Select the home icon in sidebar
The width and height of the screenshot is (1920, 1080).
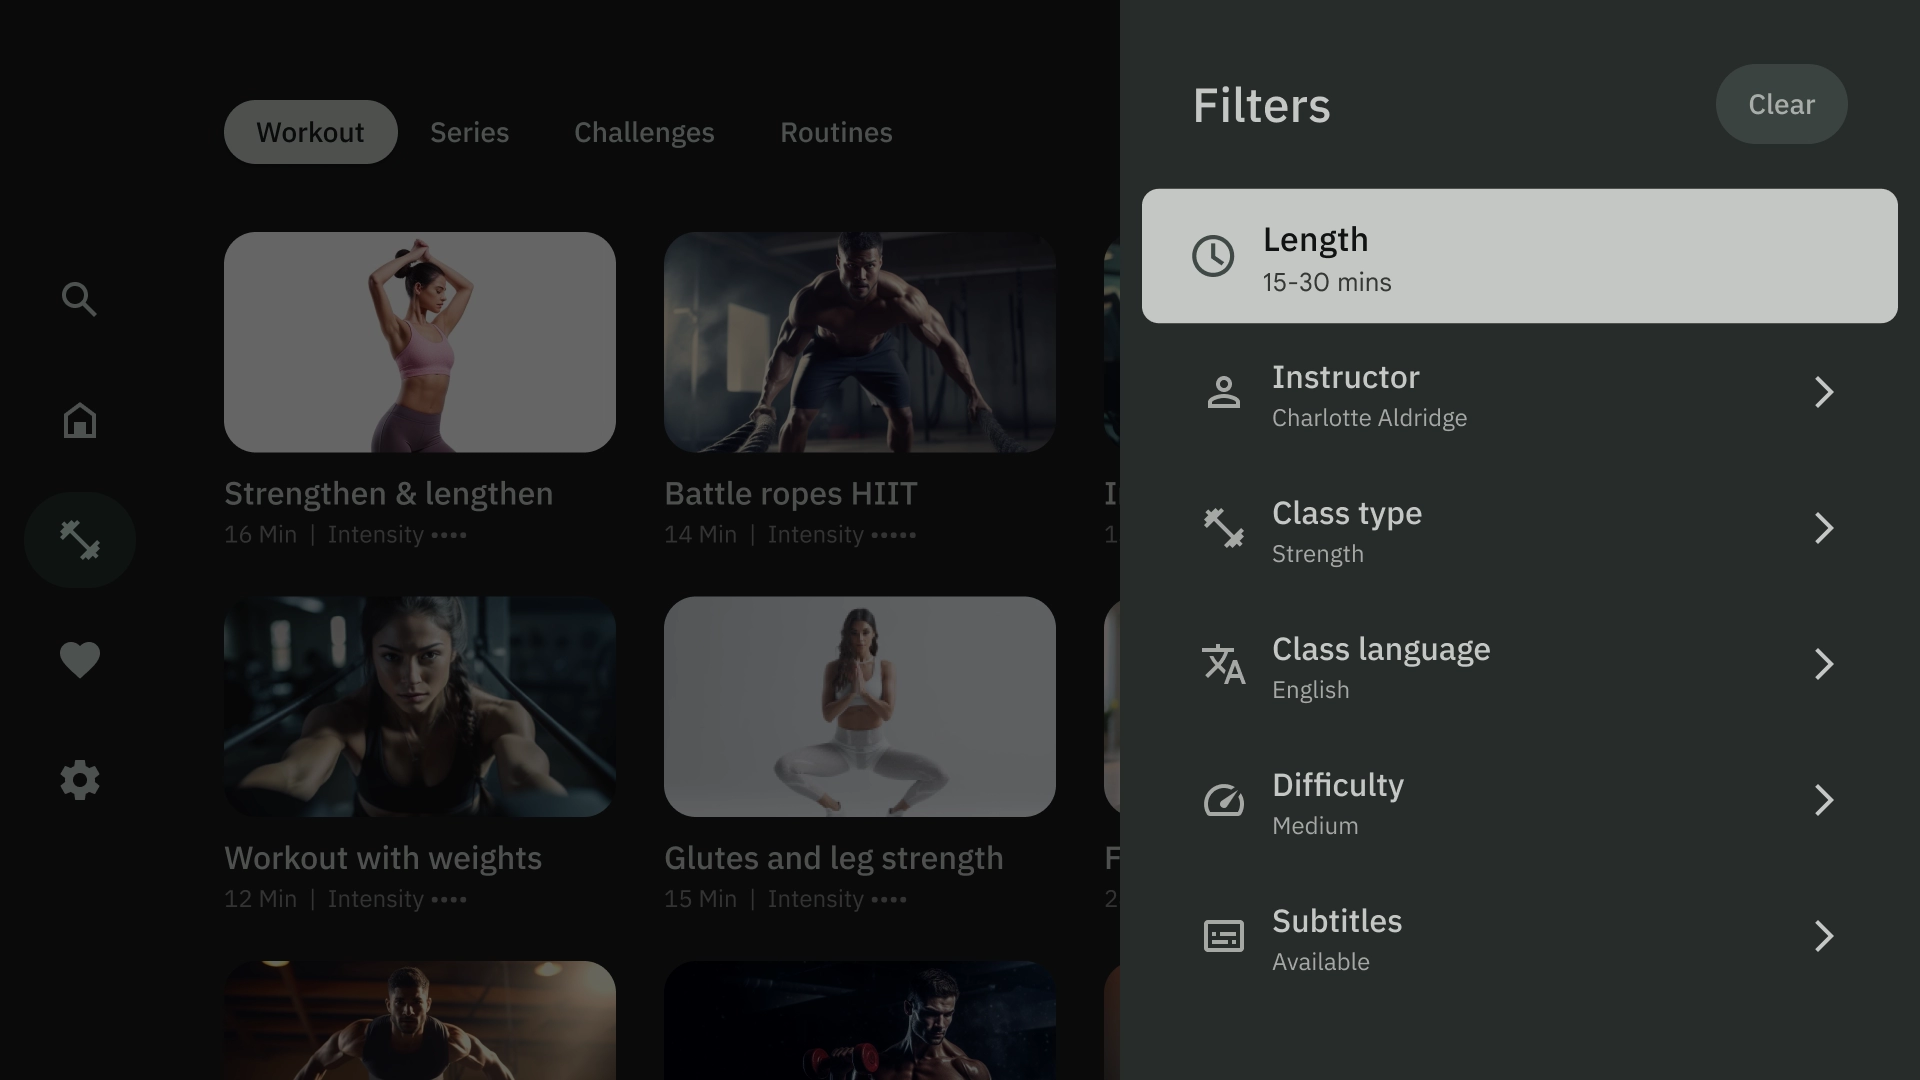pos(79,419)
